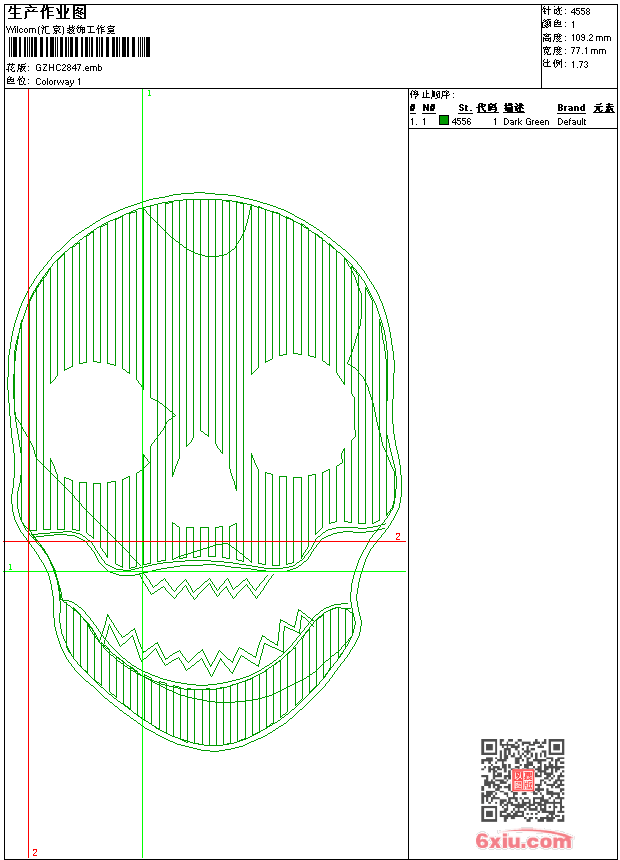
Task: Click the Brand column header
Action: coord(571,108)
